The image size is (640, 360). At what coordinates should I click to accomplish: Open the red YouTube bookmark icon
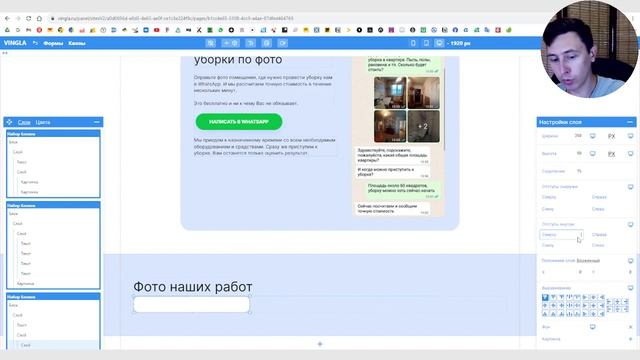point(157,30)
